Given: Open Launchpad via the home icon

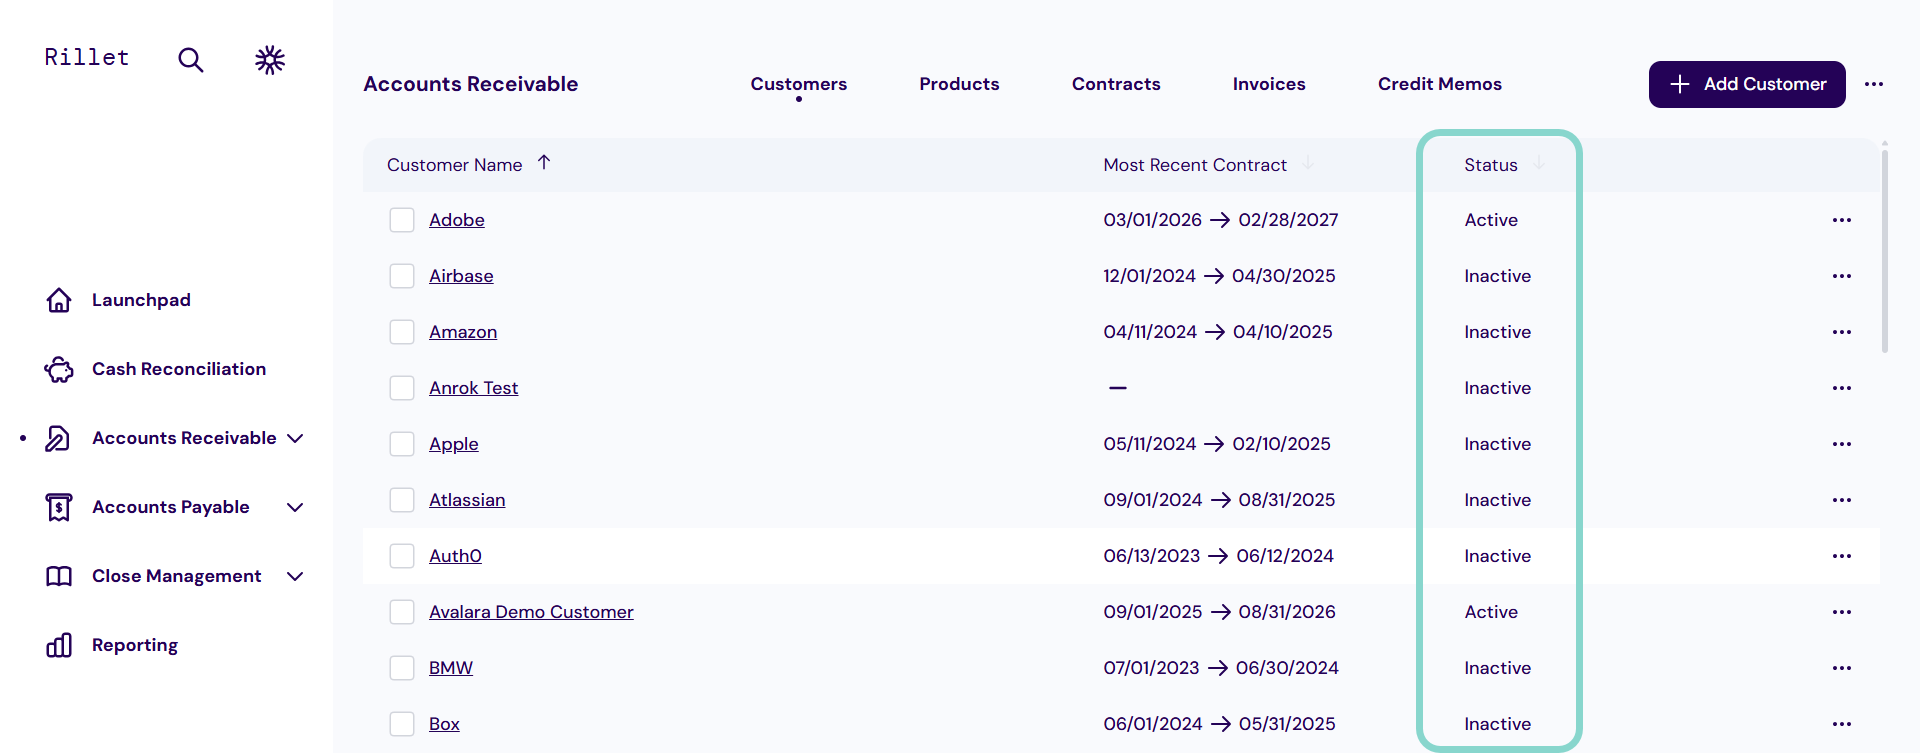Looking at the screenshot, I should tap(59, 300).
